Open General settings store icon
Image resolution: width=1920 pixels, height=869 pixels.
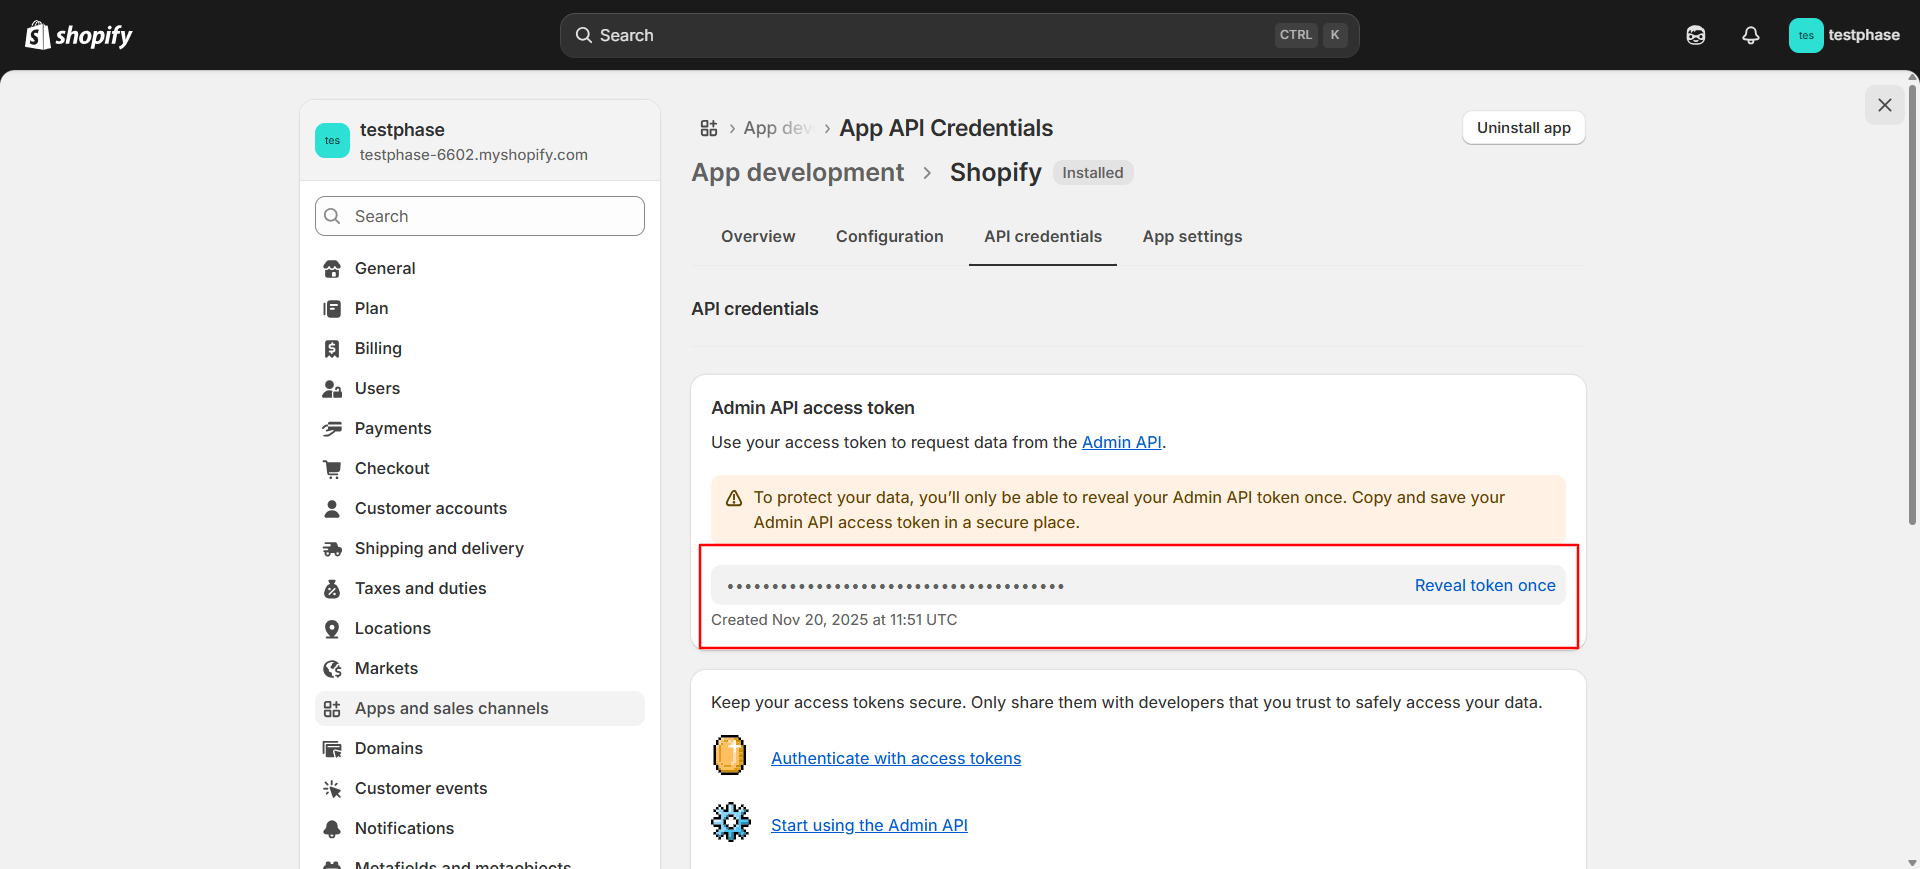tap(332, 268)
